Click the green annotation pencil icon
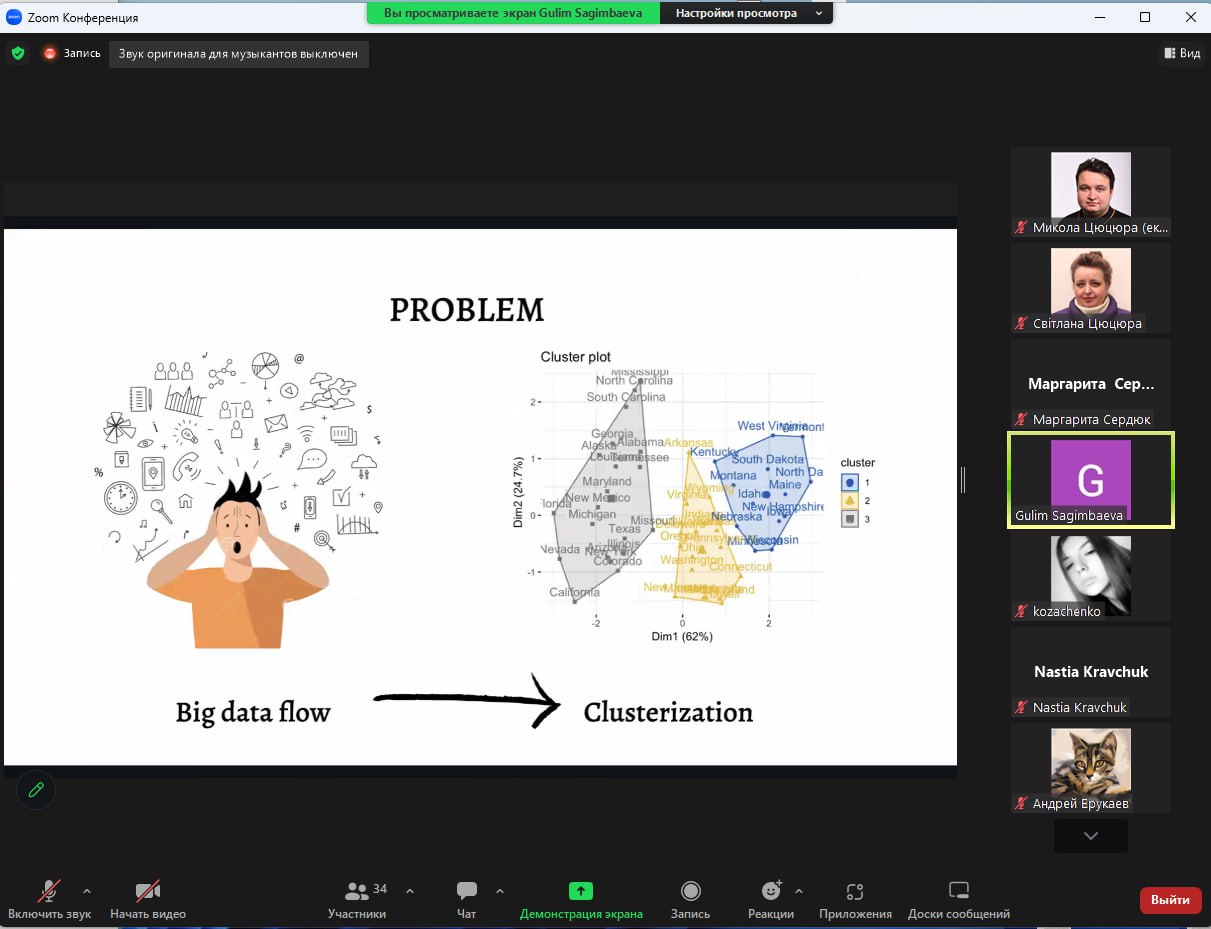Viewport: 1211px width, 929px height. click(36, 790)
